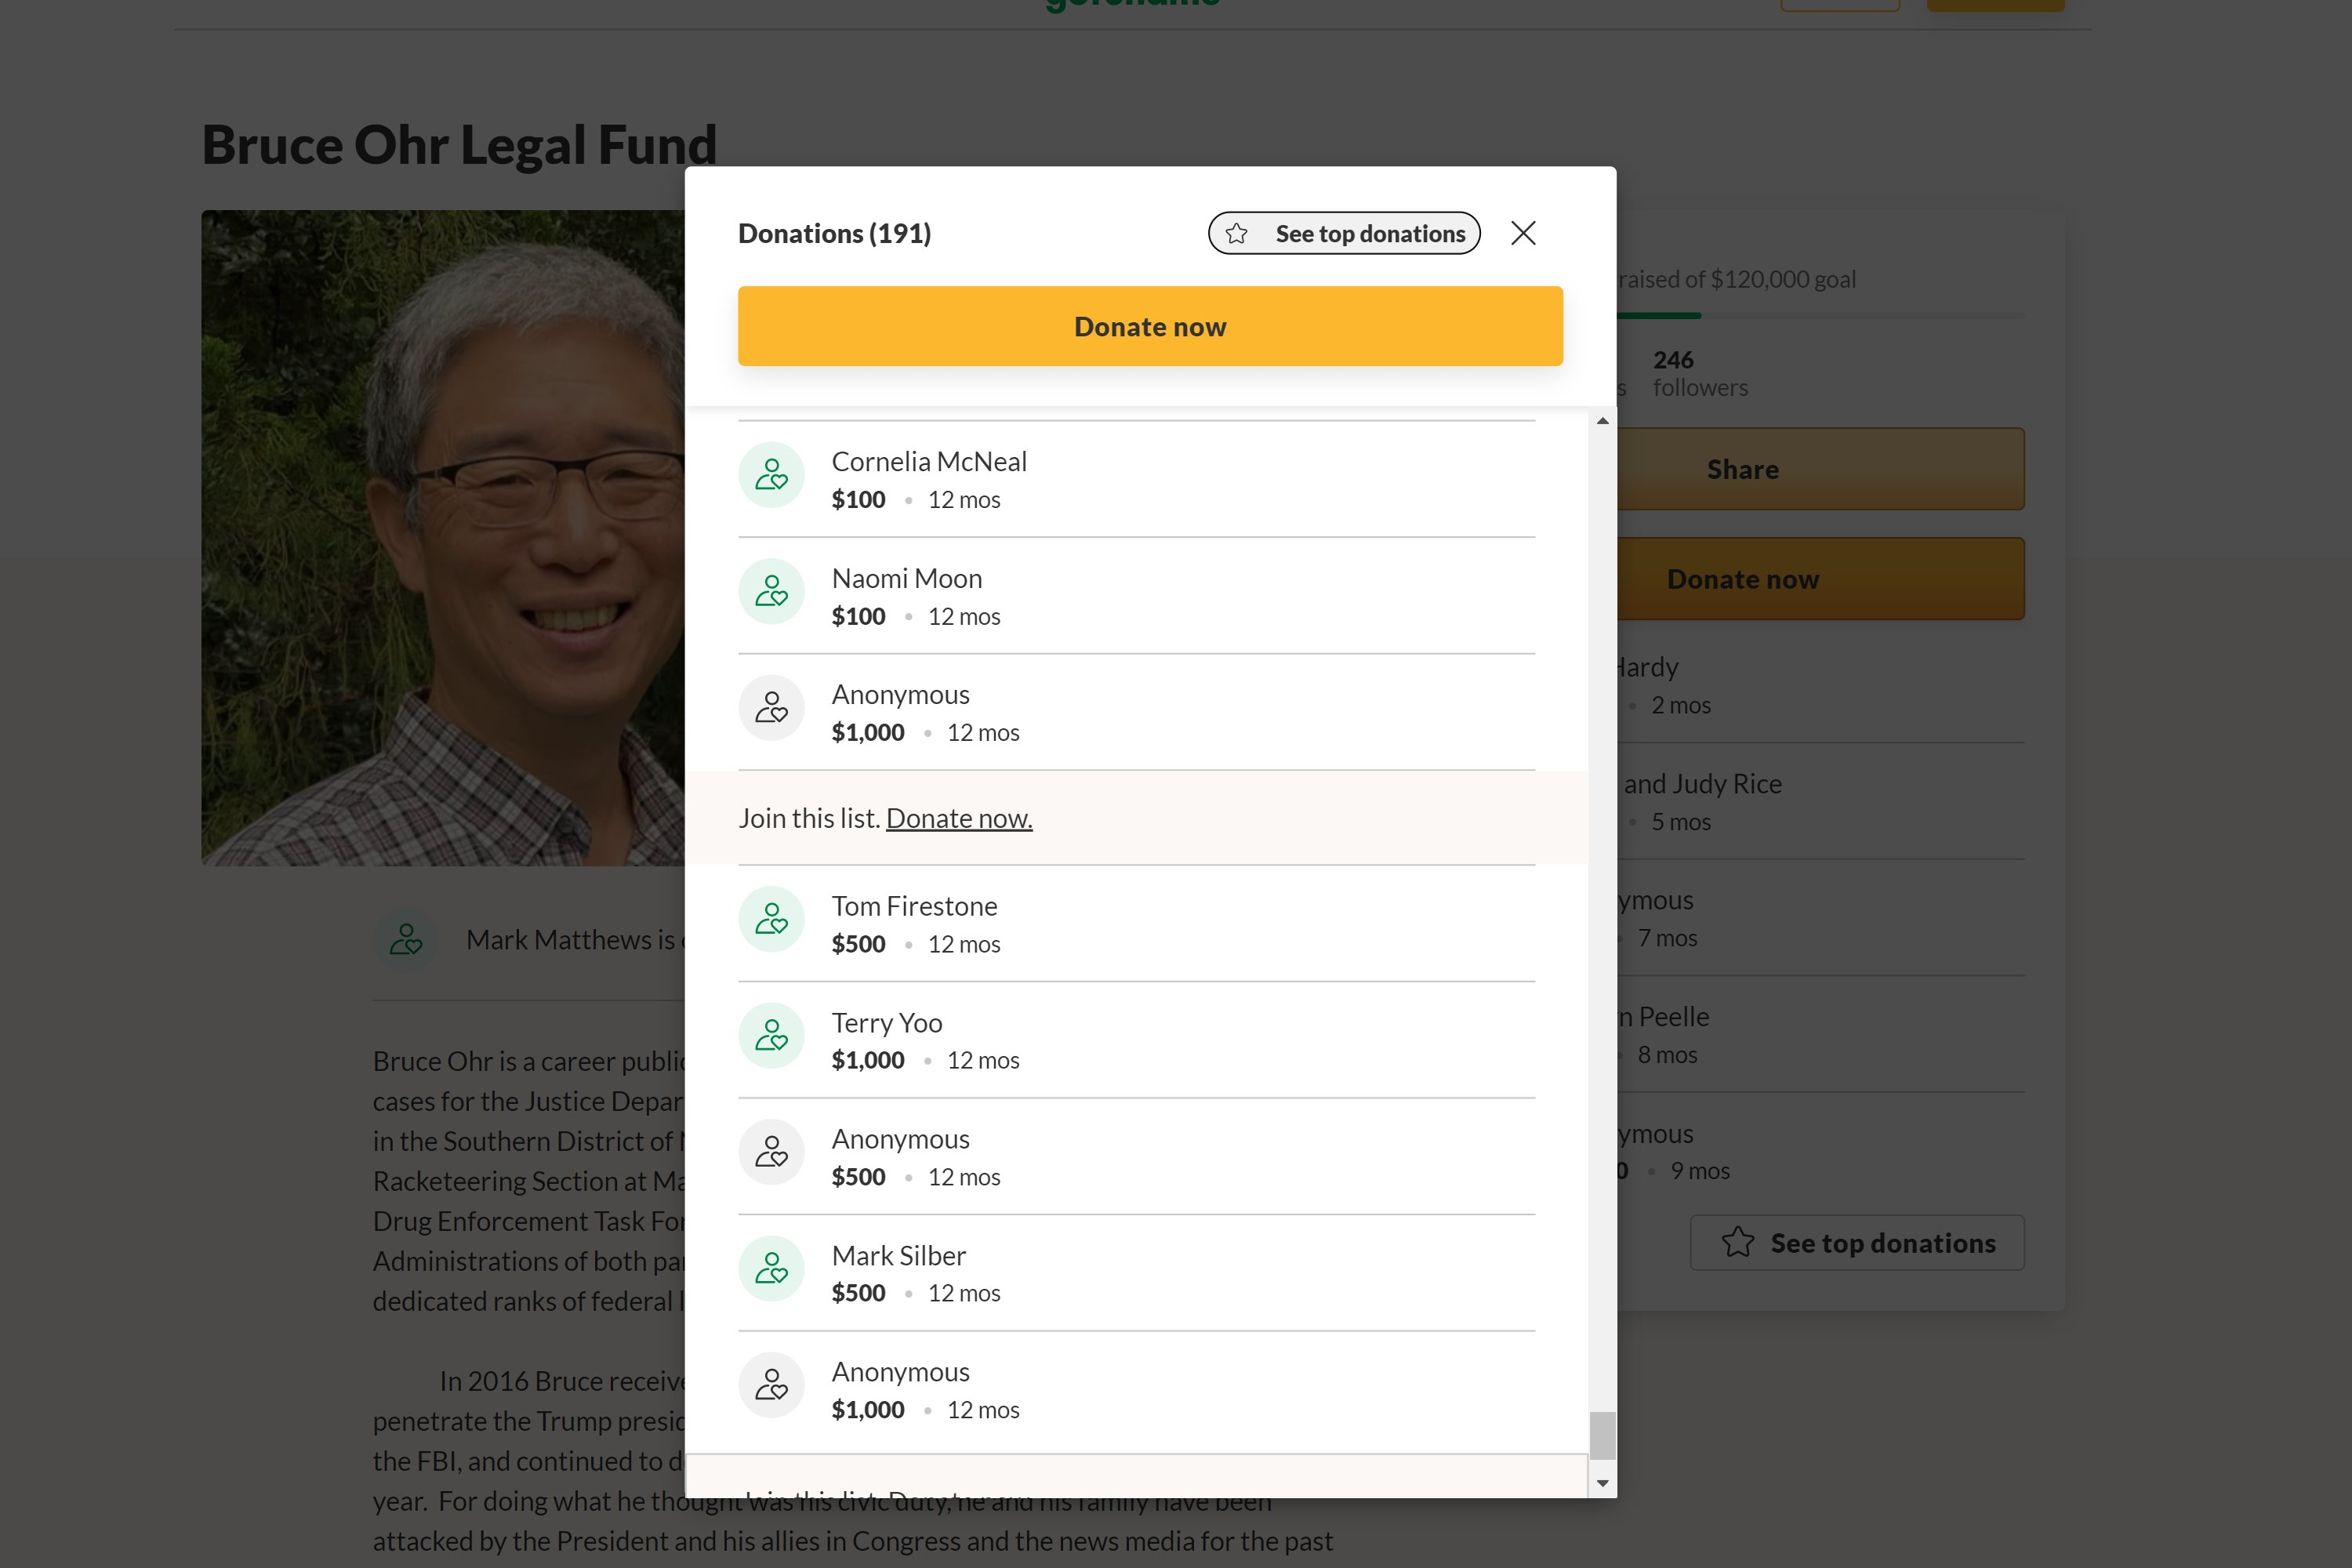
Task: Click Mark Matthews organizer avatar icon
Action: pyautogui.click(x=405, y=940)
